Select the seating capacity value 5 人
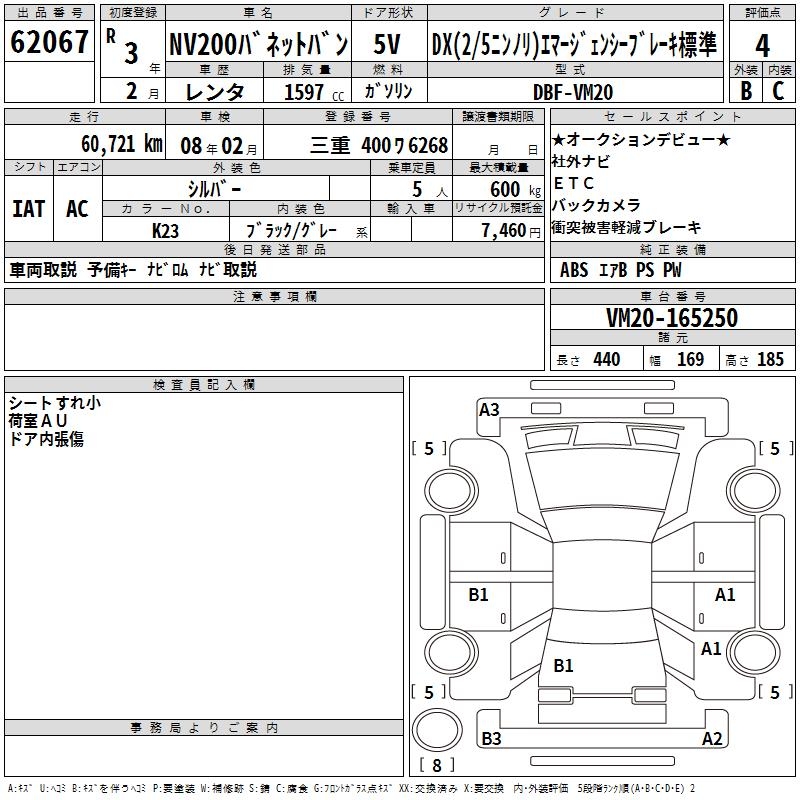800x800 pixels. tap(429, 189)
